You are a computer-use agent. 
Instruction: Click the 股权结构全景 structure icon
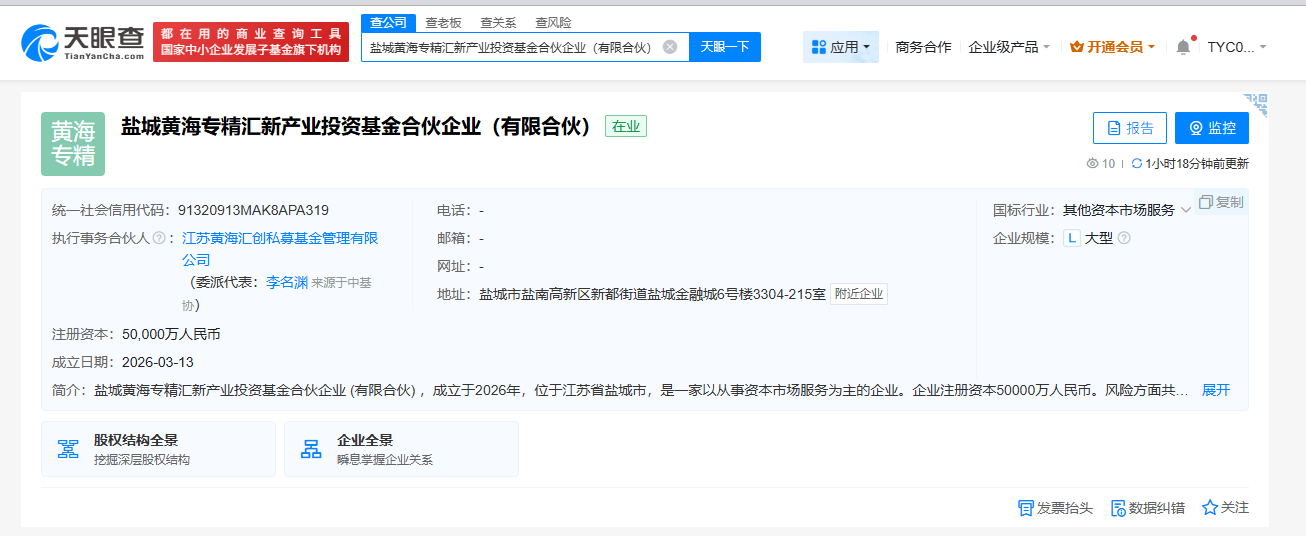68,449
